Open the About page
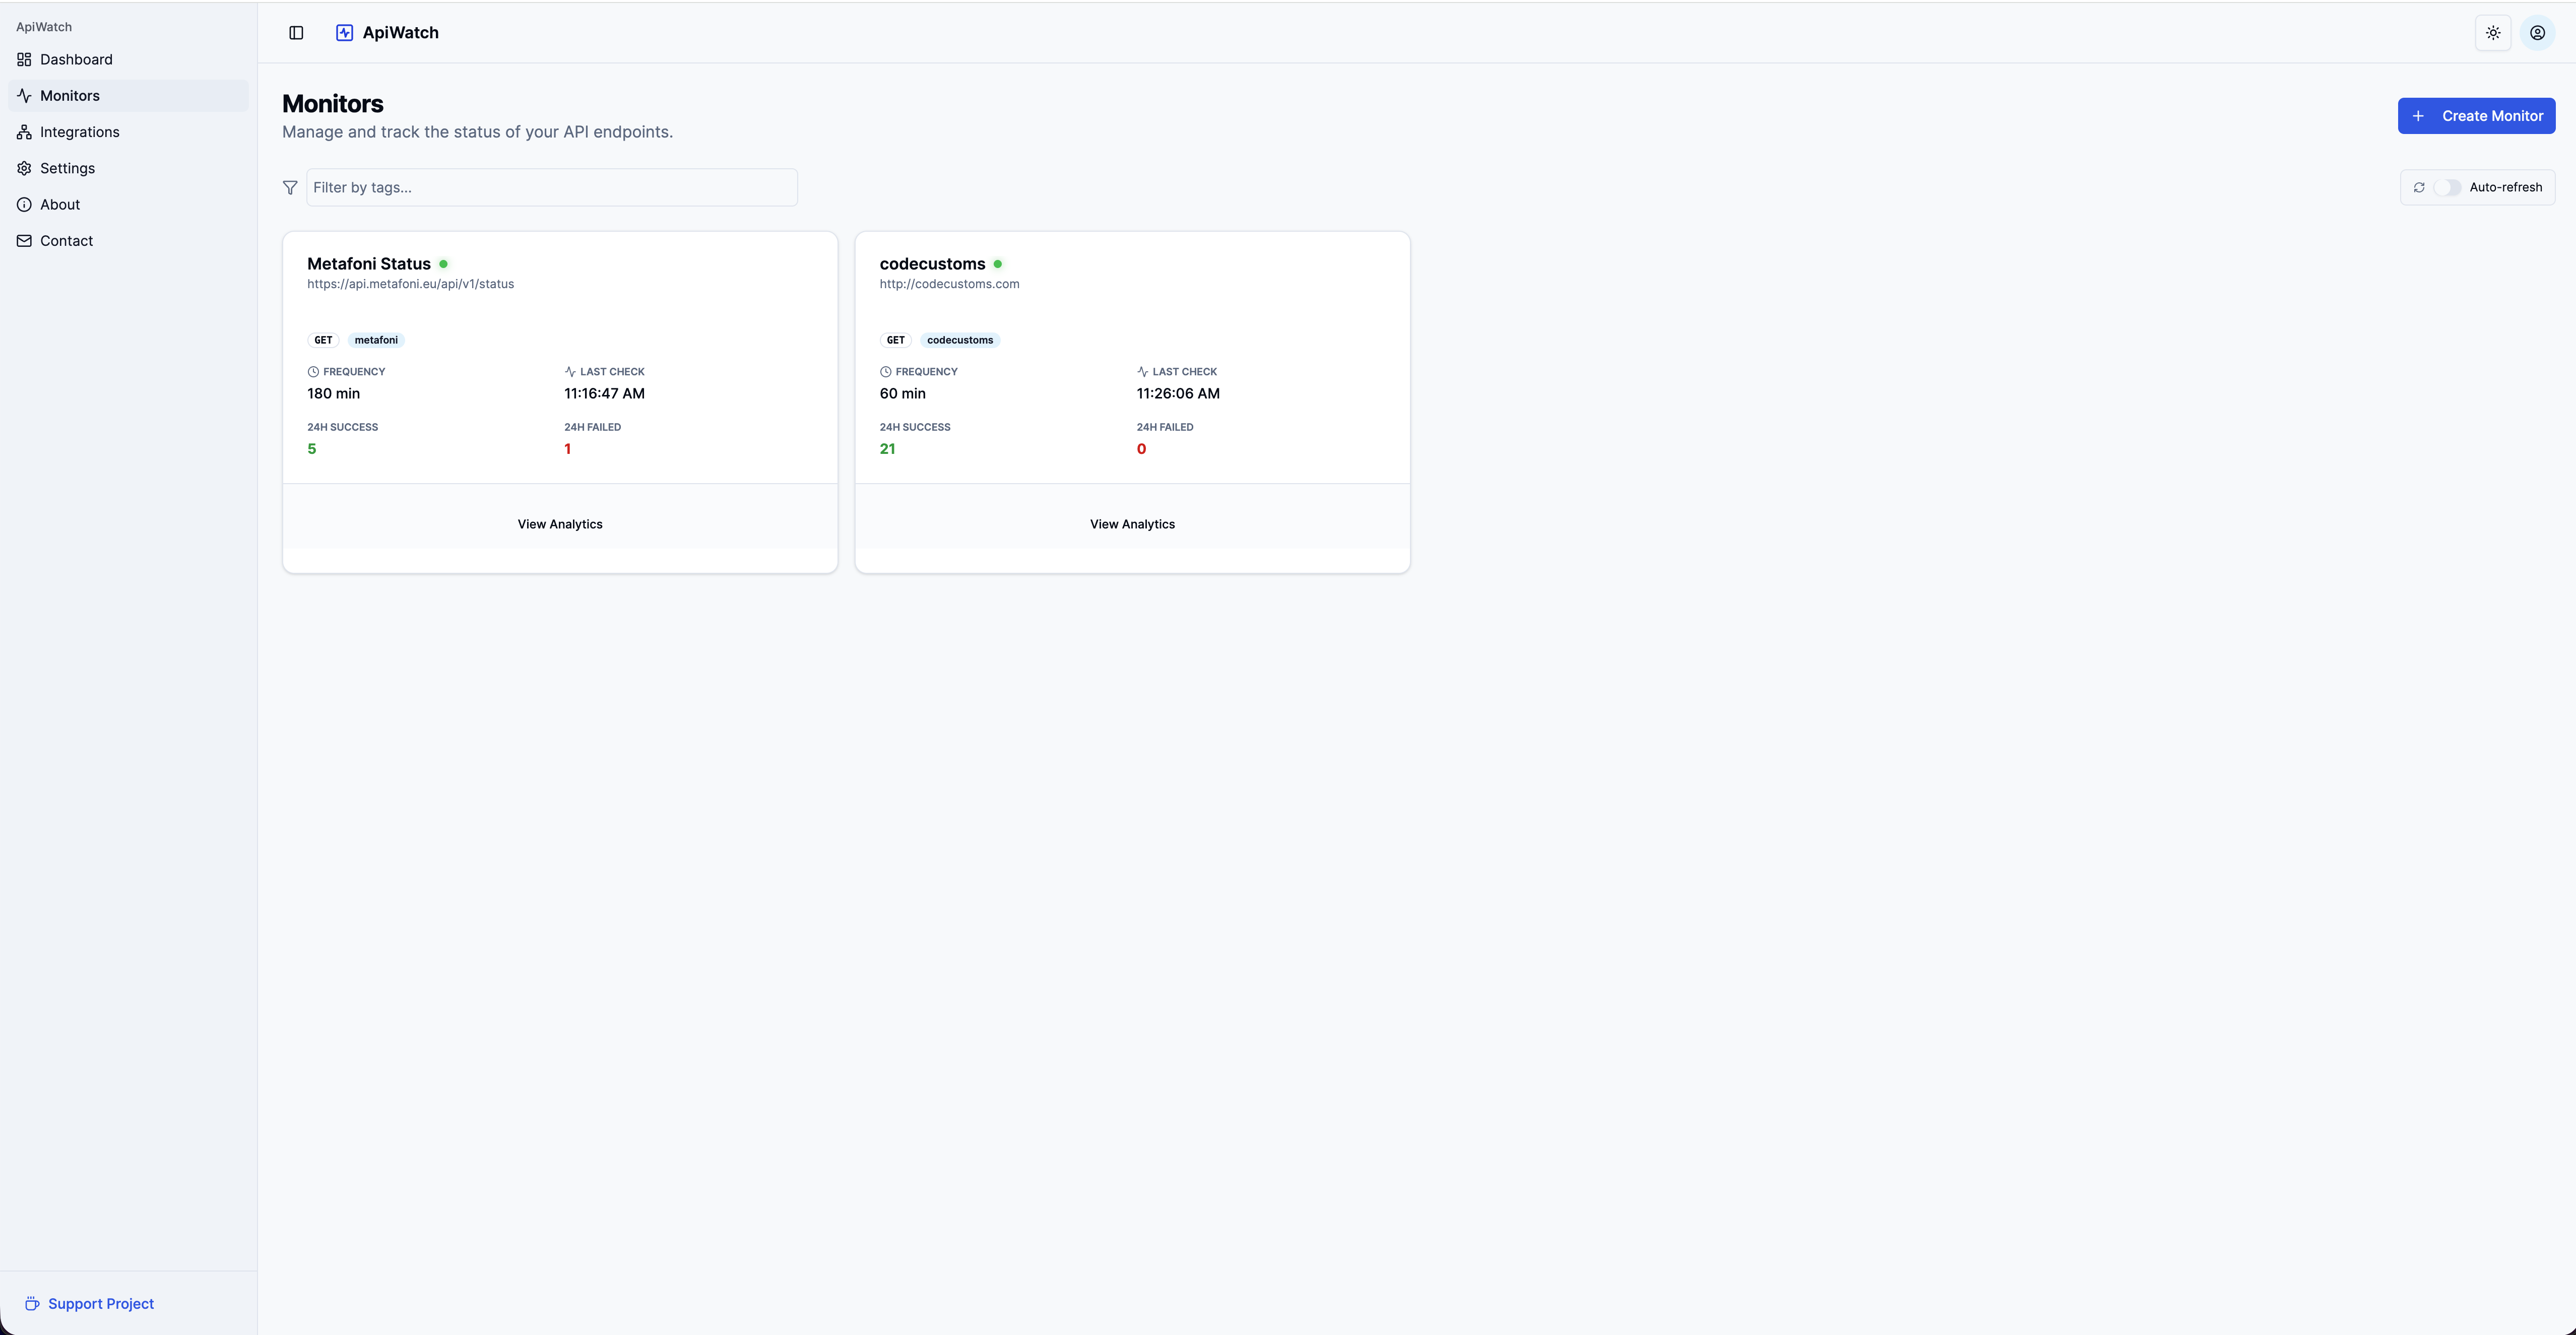The width and height of the screenshot is (2576, 1335). click(x=60, y=205)
